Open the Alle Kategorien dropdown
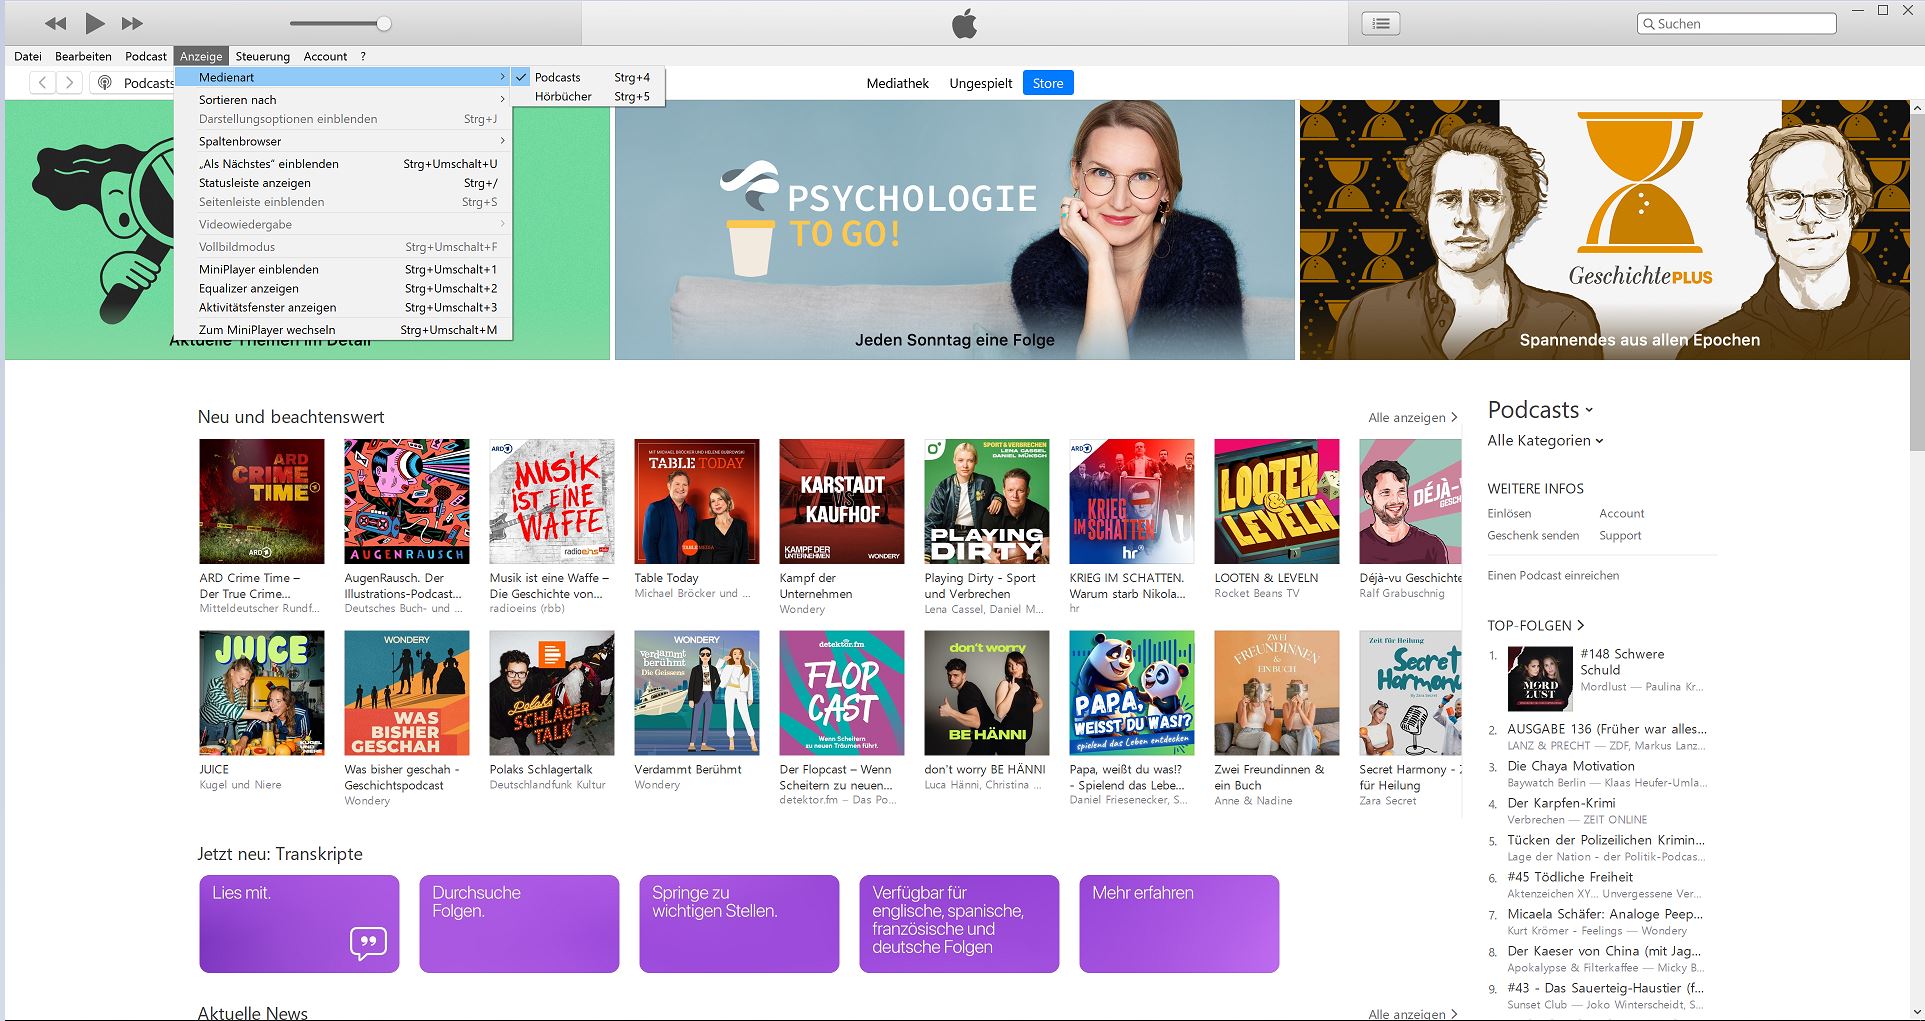 pyautogui.click(x=1545, y=440)
